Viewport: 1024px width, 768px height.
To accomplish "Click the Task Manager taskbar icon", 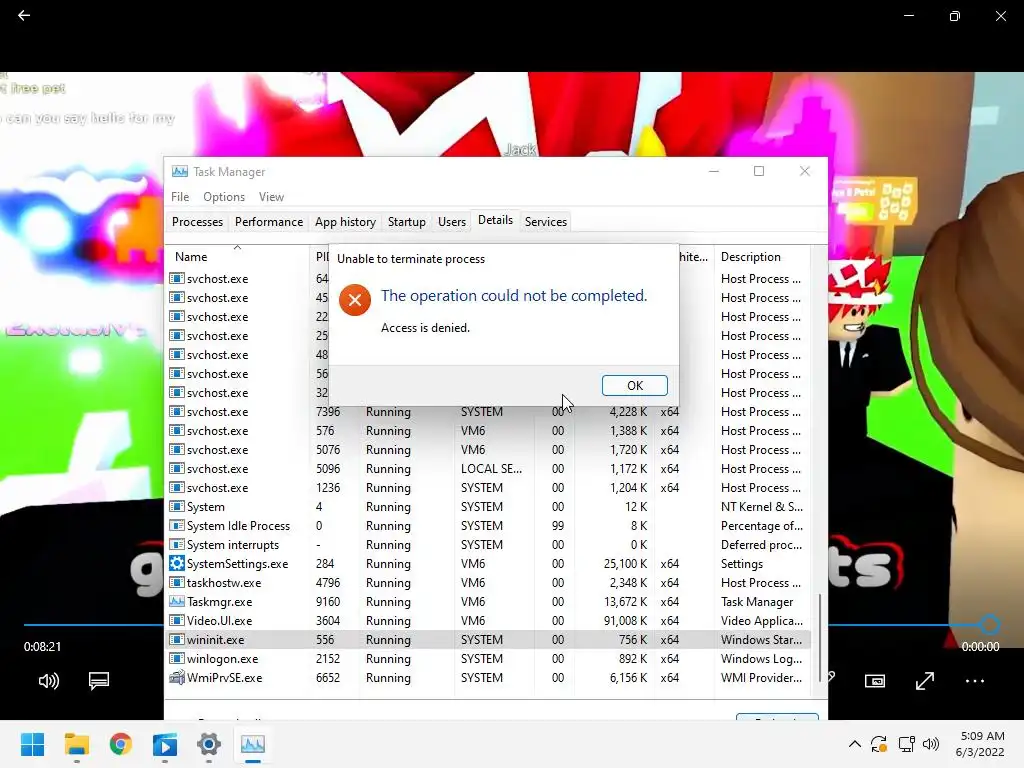I will click(x=253, y=744).
